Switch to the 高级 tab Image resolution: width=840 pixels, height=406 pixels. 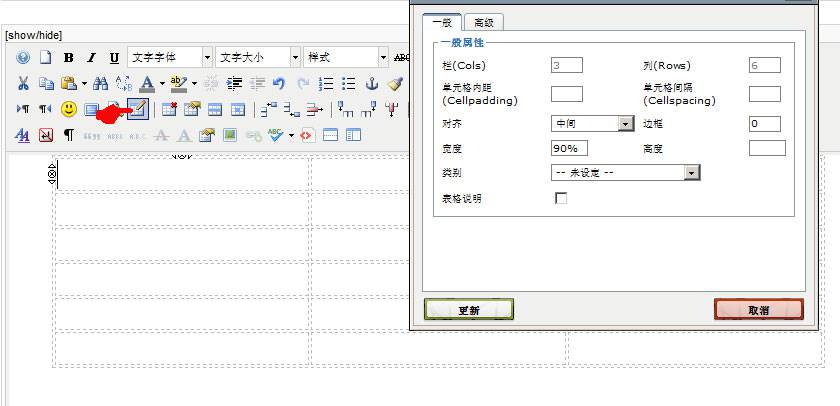pos(484,22)
